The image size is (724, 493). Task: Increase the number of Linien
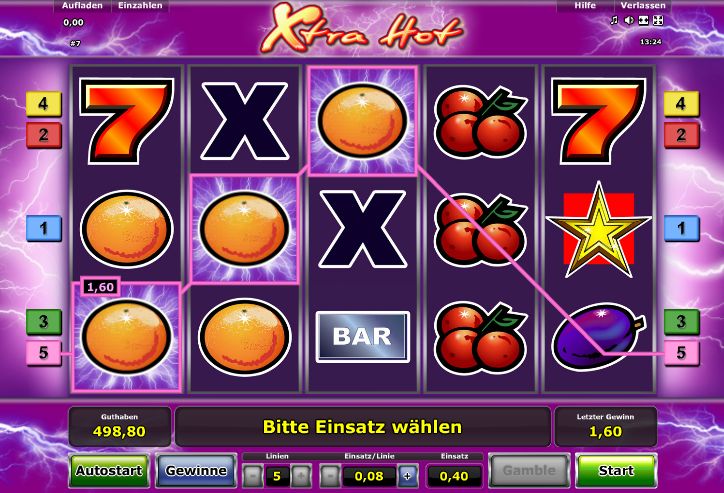pyautogui.click(x=301, y=476)
